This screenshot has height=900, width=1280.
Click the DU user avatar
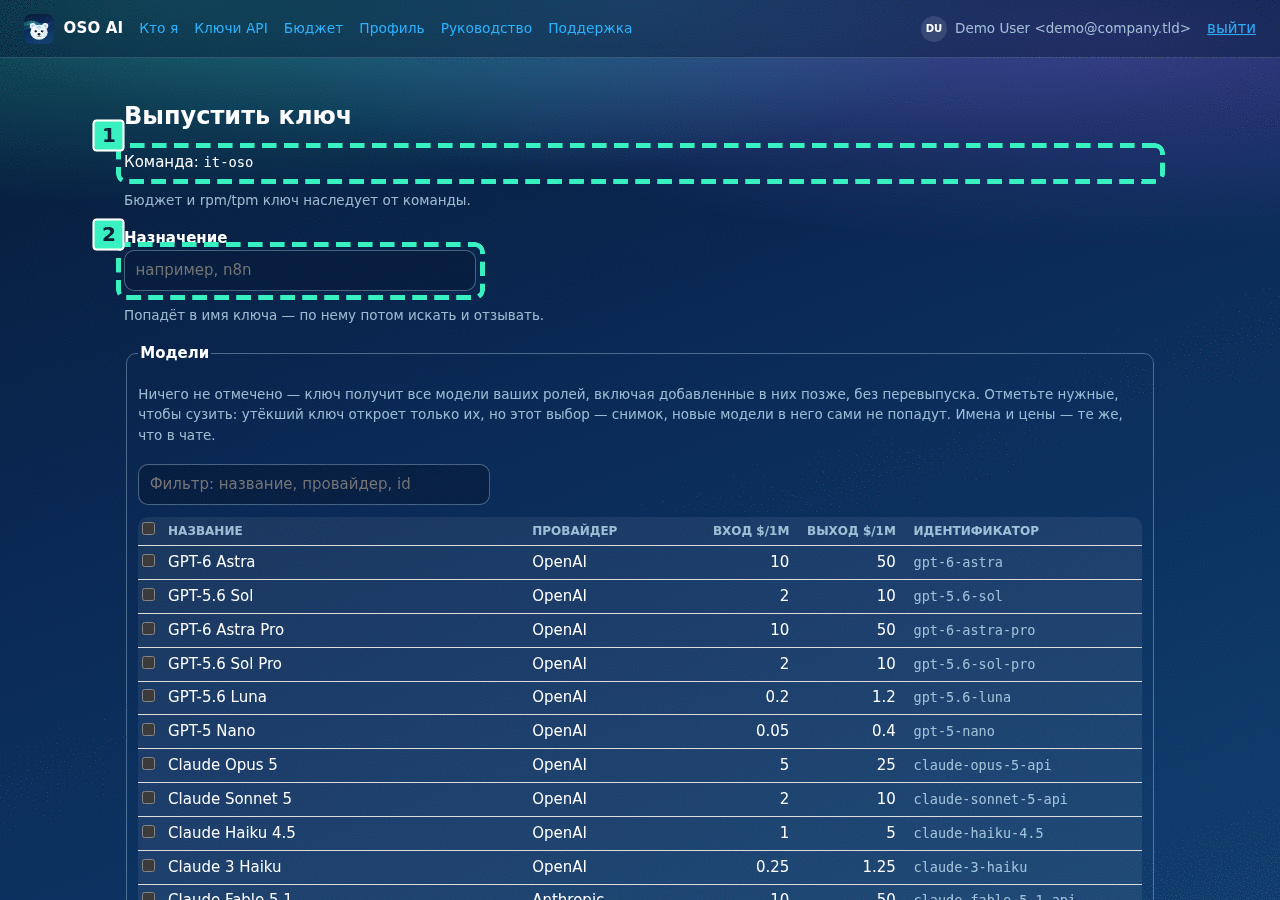tap(934, 28)
